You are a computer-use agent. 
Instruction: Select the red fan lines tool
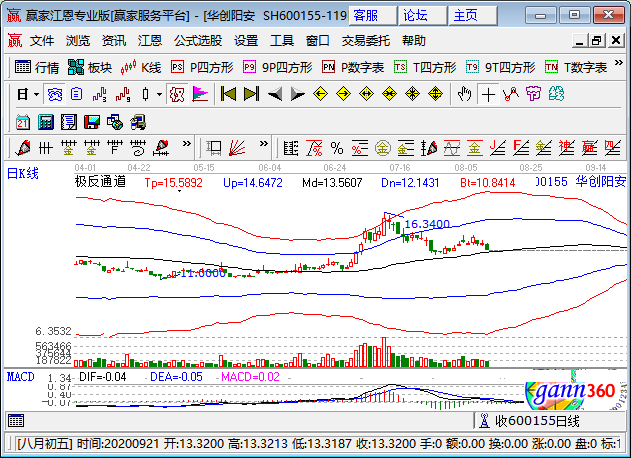coord(237,148)
